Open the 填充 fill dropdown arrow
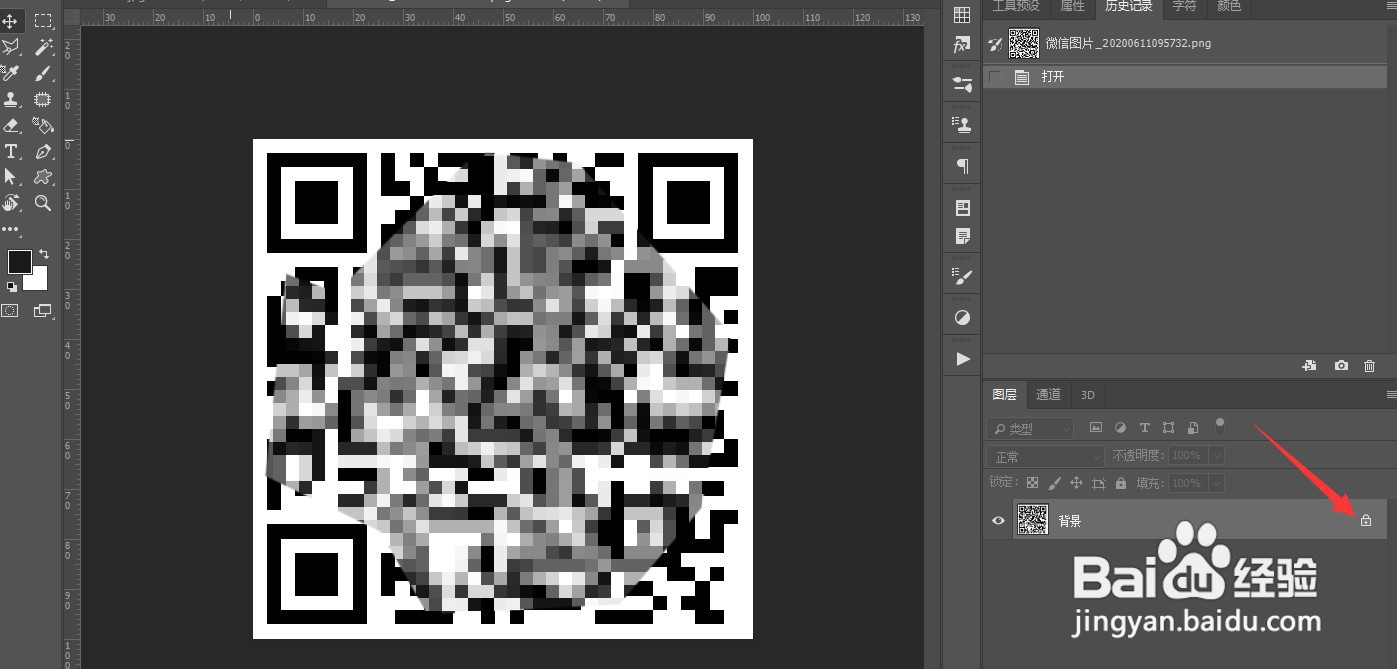1397x669 pixels. (x=1216, y=483)
